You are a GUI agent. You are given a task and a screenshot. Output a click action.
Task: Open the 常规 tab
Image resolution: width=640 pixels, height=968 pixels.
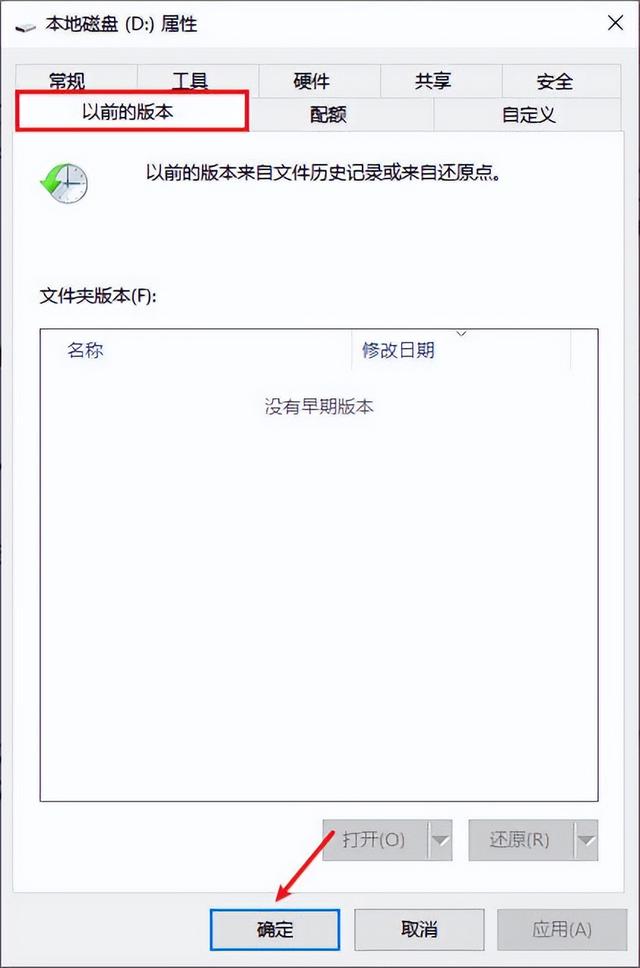67,80
